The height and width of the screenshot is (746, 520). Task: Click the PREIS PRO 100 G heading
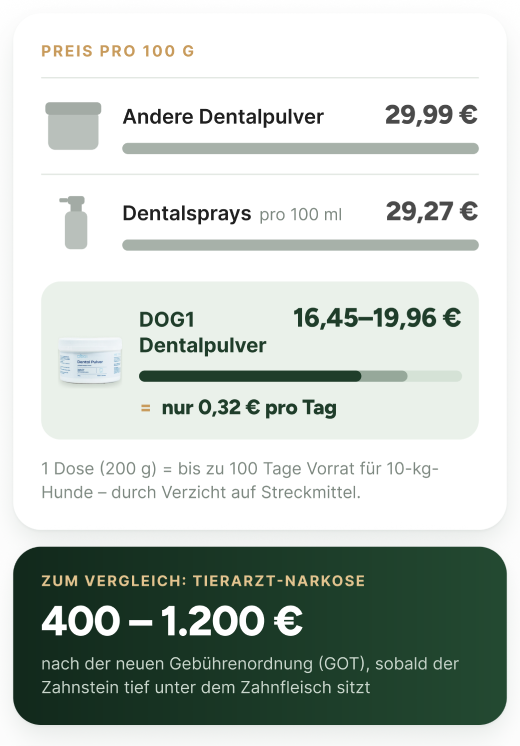(x=118, y=51)
